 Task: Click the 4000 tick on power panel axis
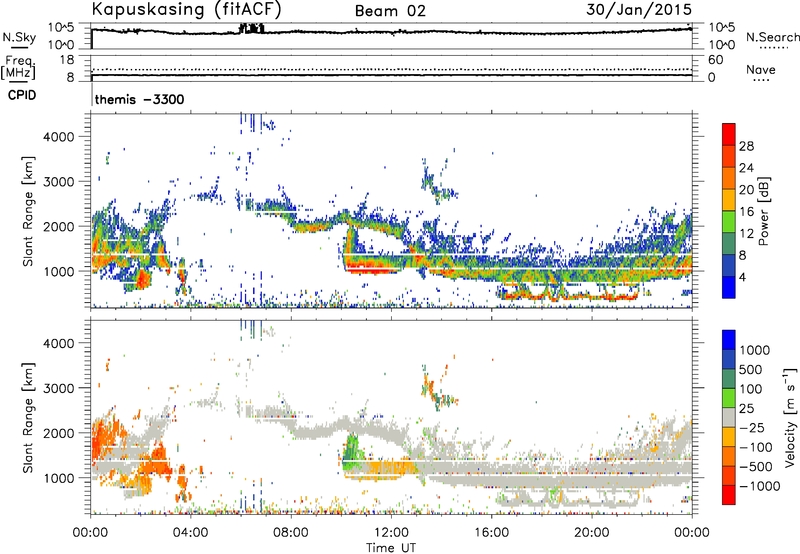pyautogui.click(x=59, y=137)
